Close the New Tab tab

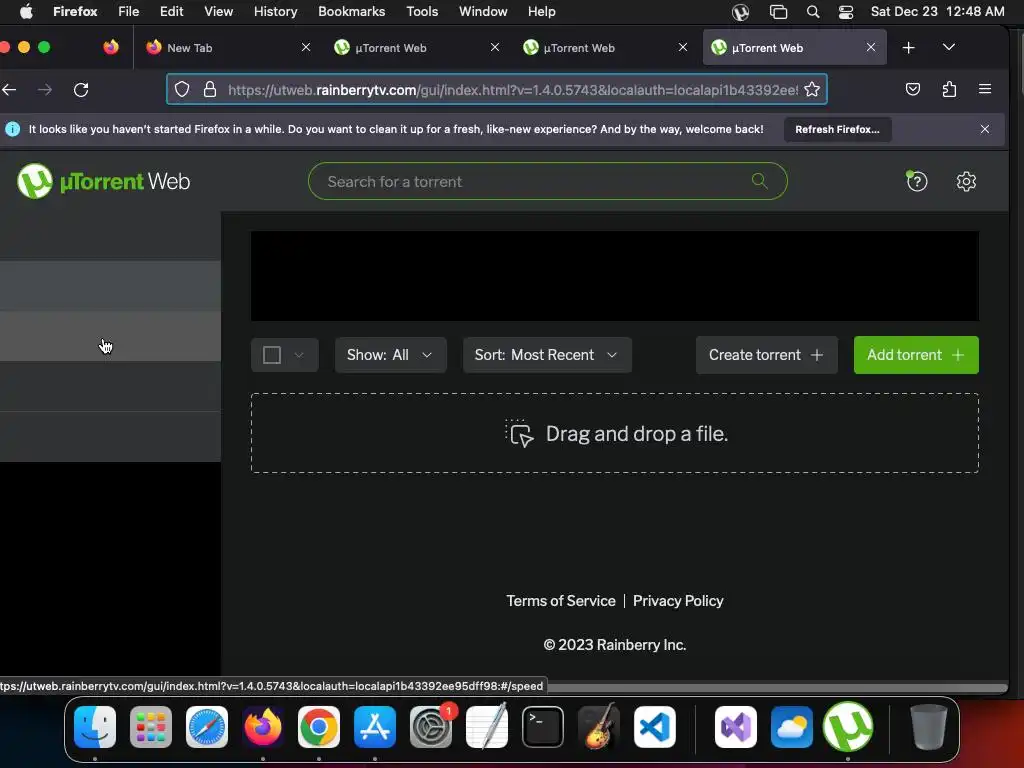tap(306, 47)
